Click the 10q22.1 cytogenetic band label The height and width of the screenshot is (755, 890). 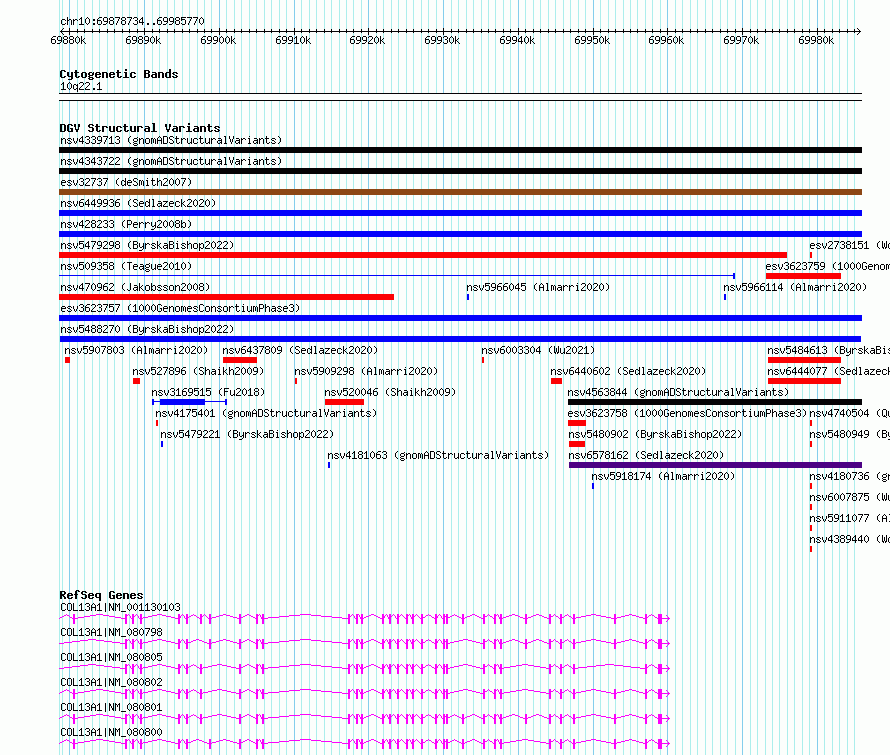click(81, 86)
